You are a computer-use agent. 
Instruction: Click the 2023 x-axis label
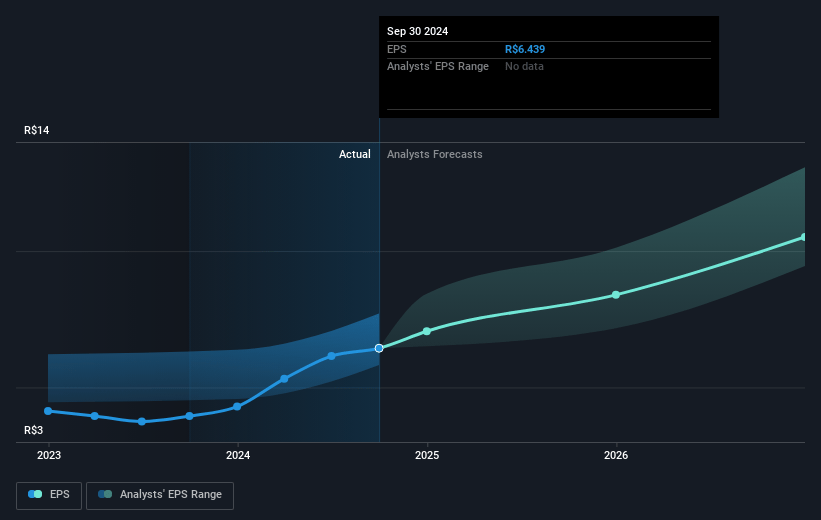pos(49,456)
